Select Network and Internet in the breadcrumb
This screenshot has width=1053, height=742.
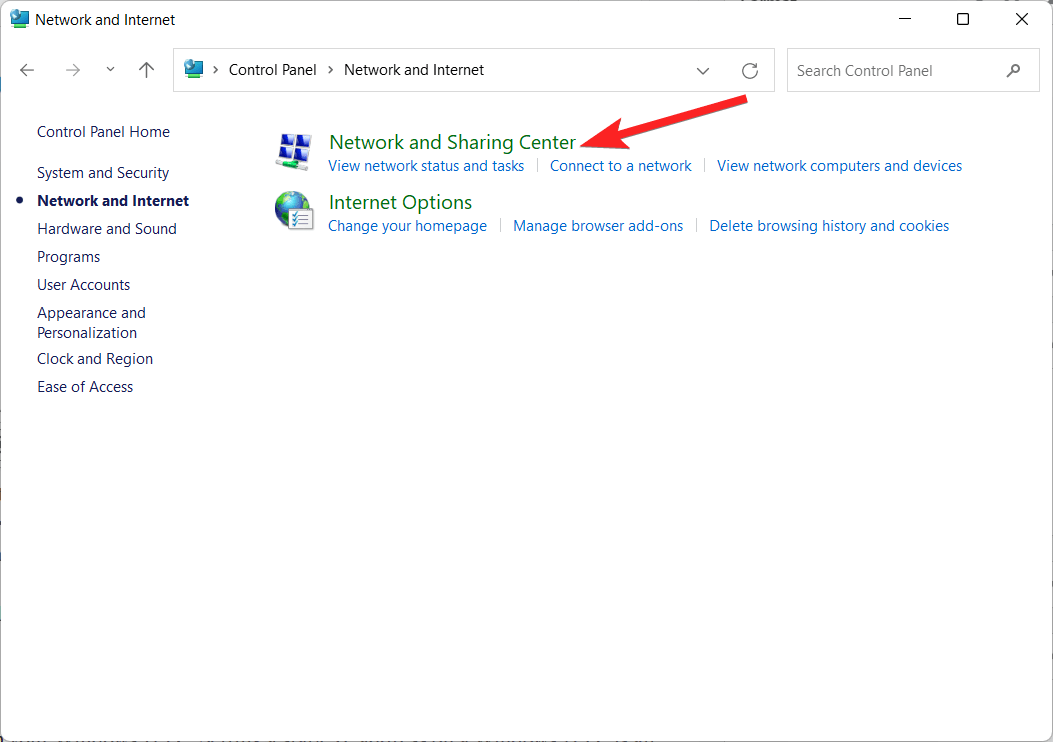413,69
